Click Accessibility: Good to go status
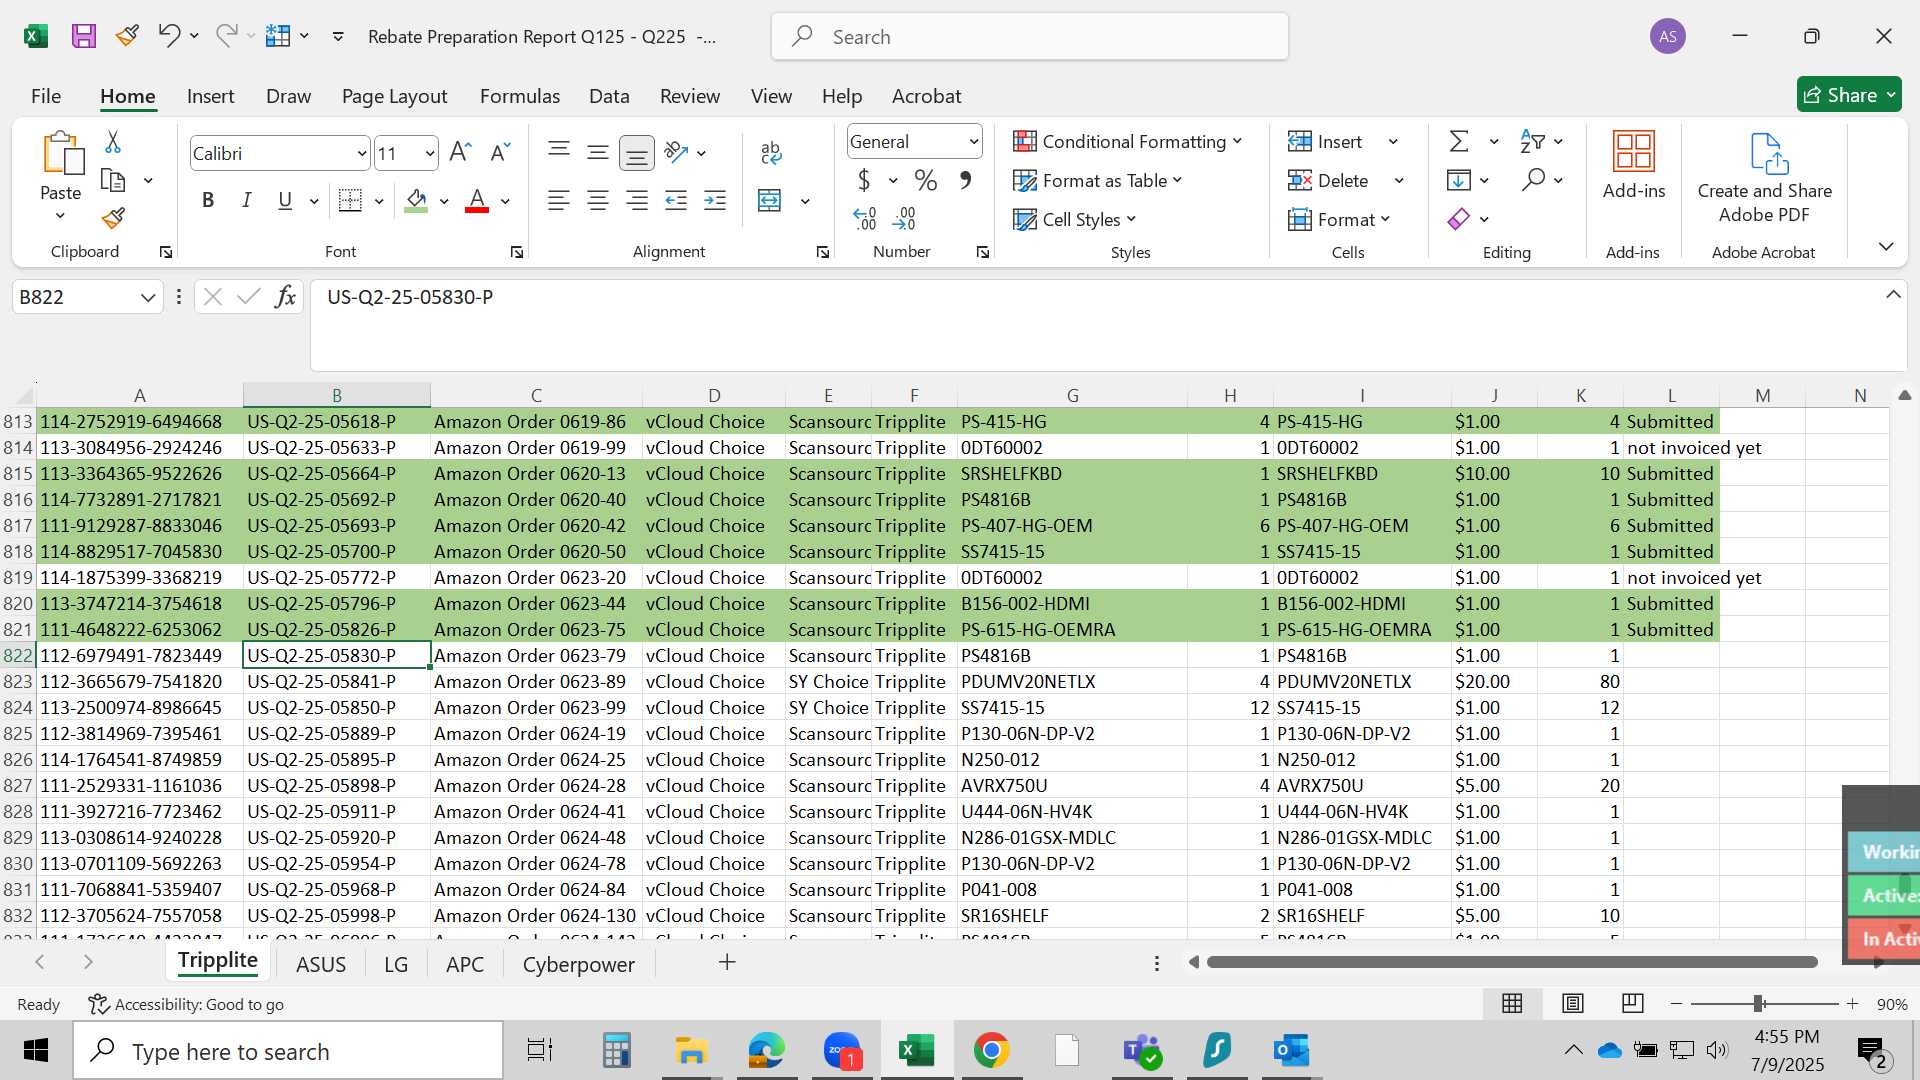Viewport: 1920px width, 1080px height. [x=186, y=1004]
